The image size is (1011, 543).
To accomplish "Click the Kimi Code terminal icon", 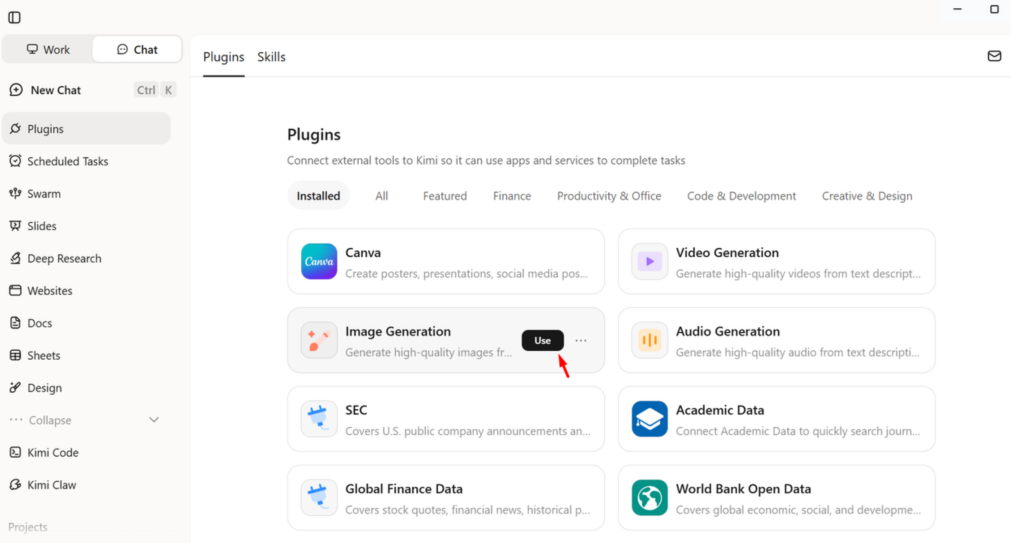I will click(x=15, y=452).
